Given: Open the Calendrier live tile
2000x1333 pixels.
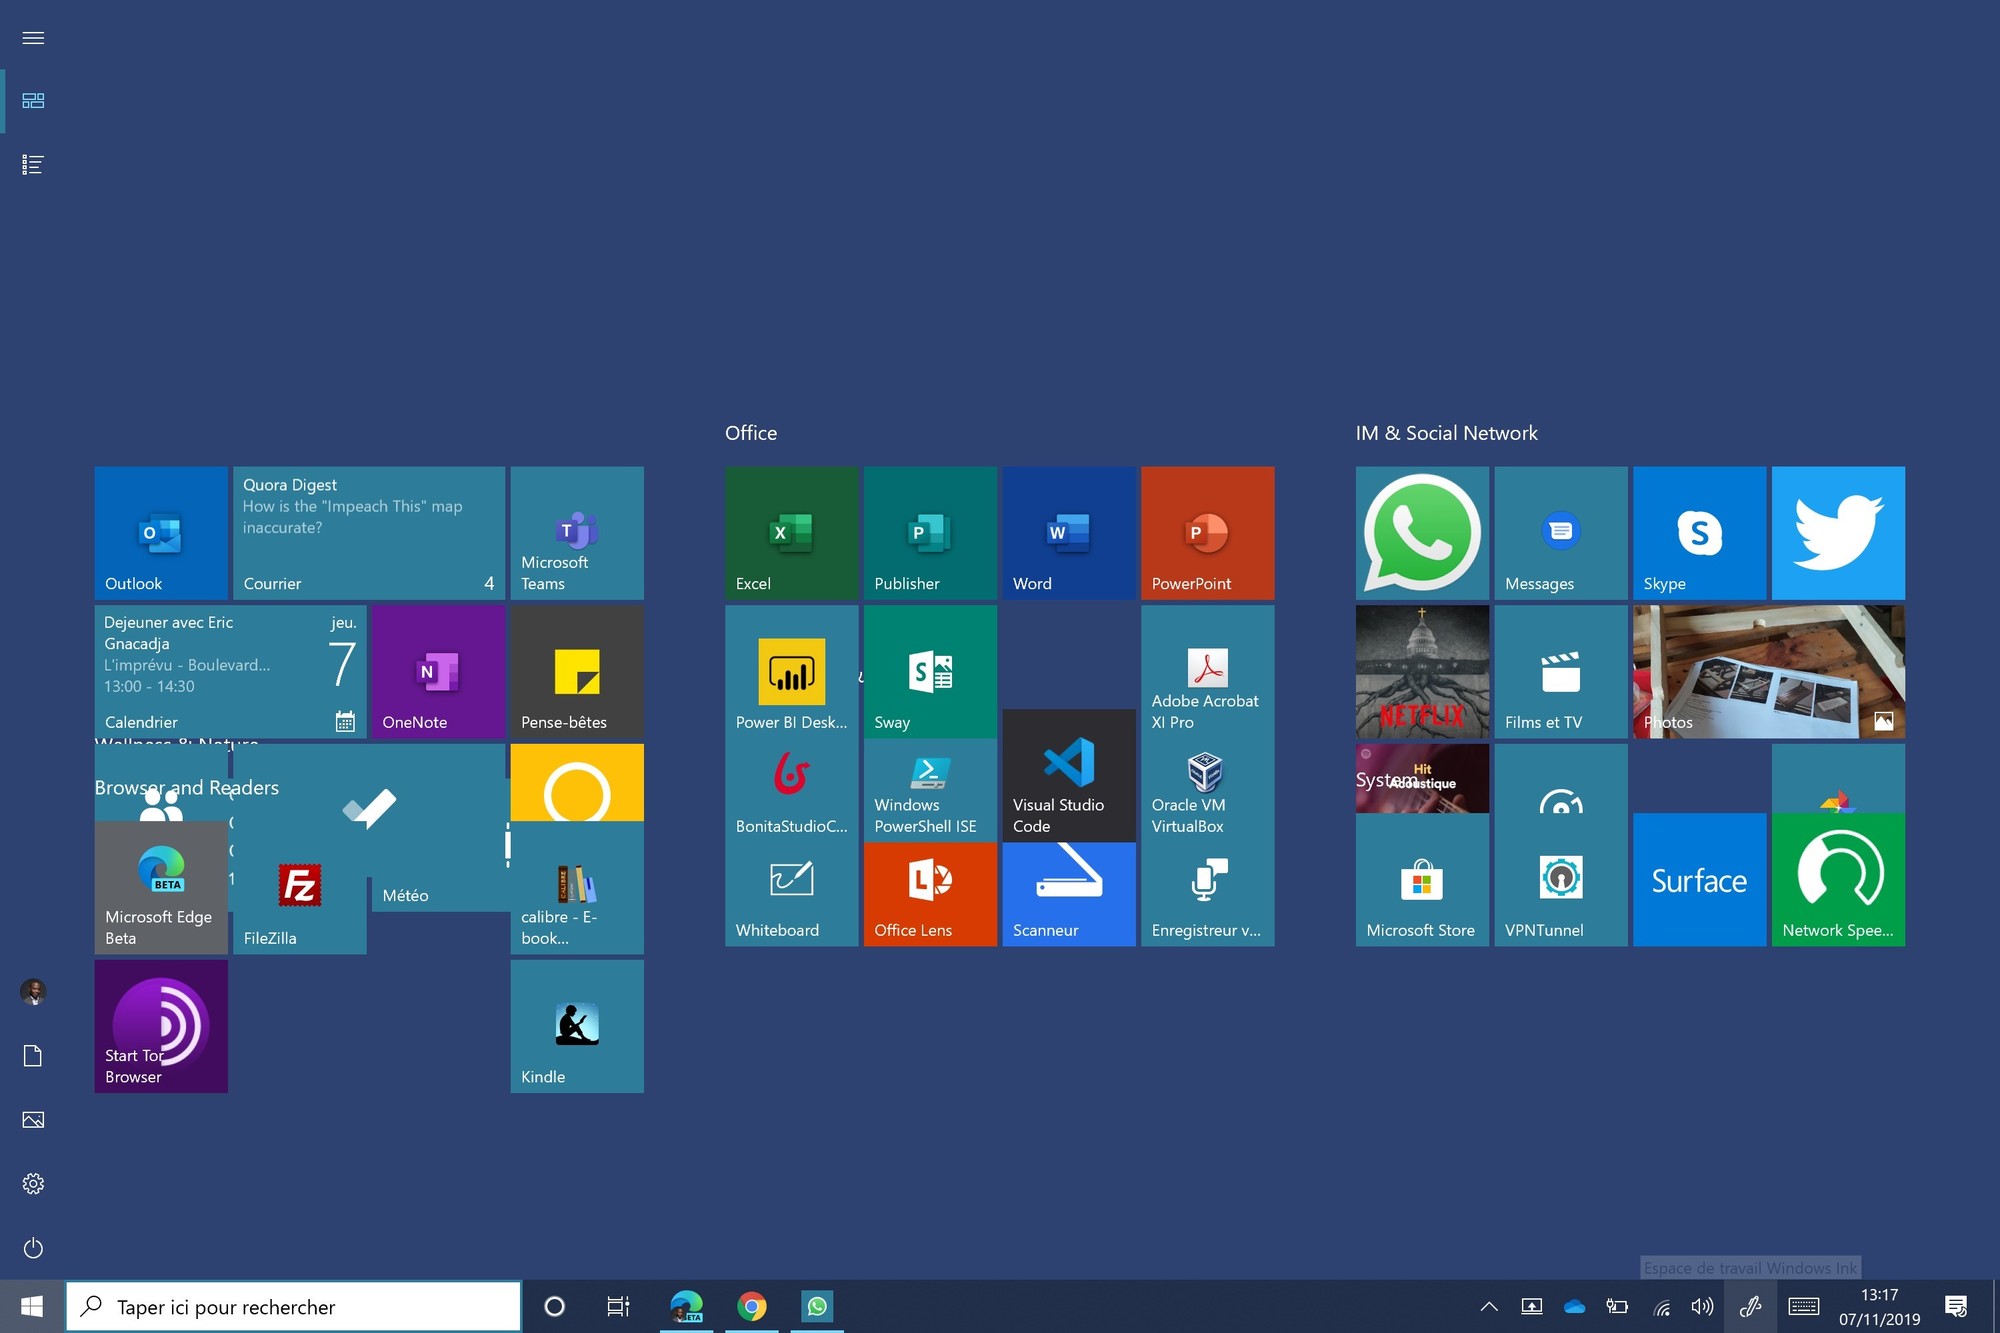Looking at the screenshot, I should tap(230, 672).
